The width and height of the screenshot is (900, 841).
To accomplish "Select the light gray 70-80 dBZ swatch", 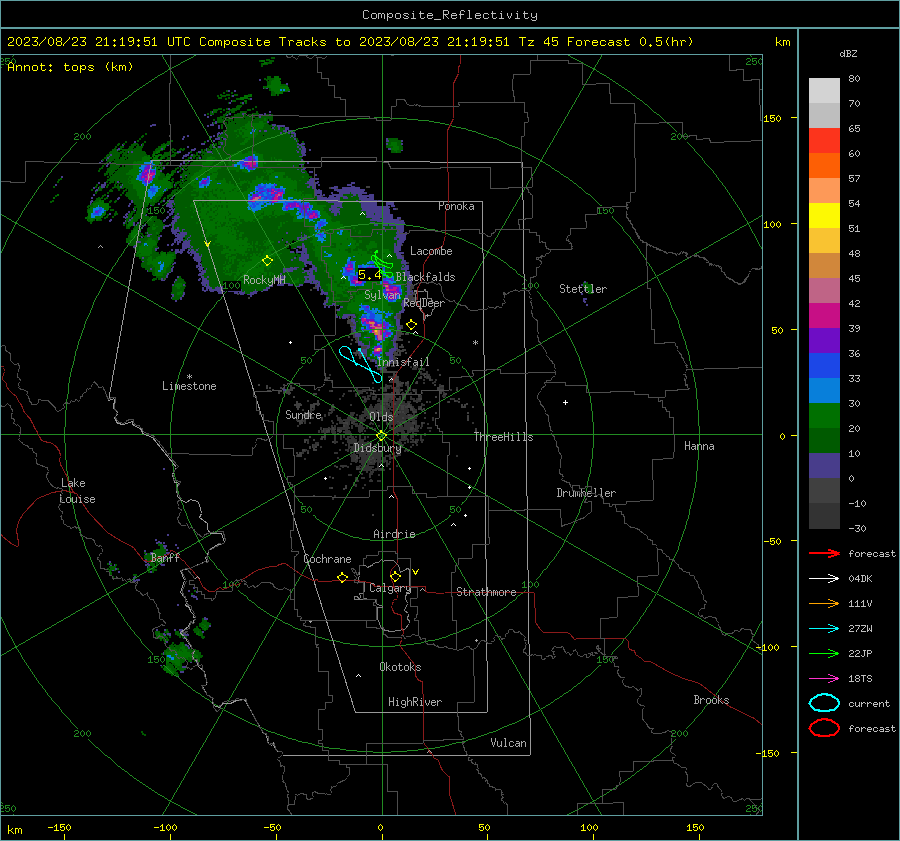I will (824, 91).
